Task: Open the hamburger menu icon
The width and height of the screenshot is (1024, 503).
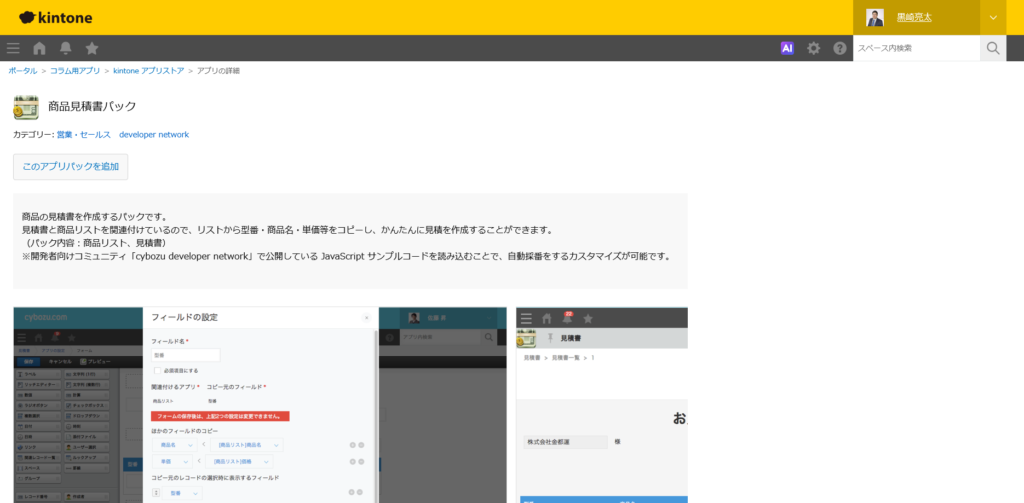Action: coord(13,48)
